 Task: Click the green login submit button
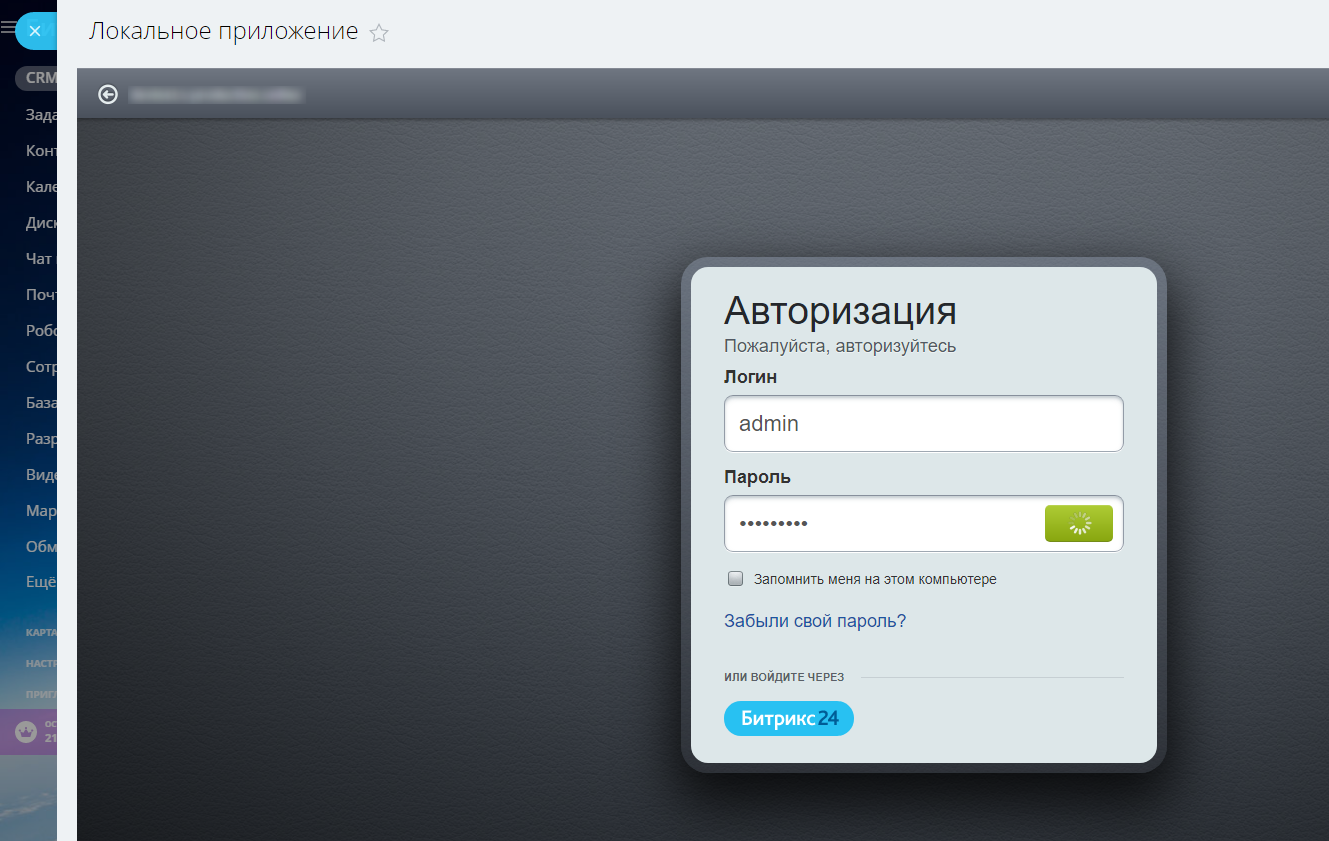coord(1078,523)
